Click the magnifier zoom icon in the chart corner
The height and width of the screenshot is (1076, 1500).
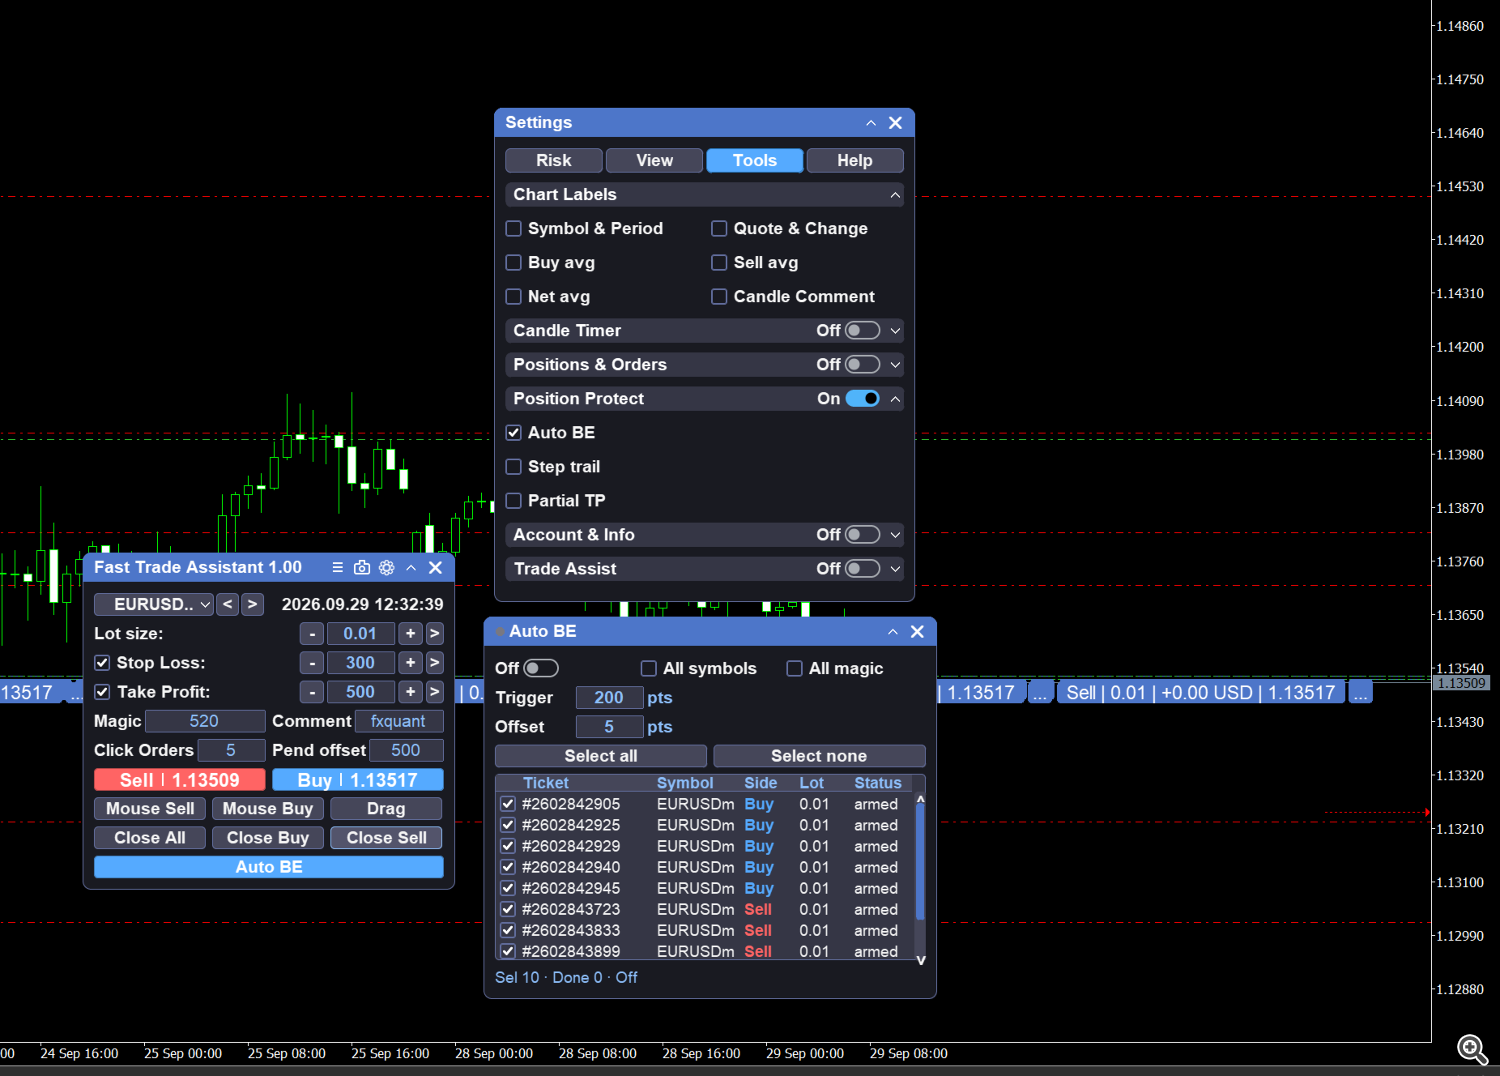pos(1472,1049)
